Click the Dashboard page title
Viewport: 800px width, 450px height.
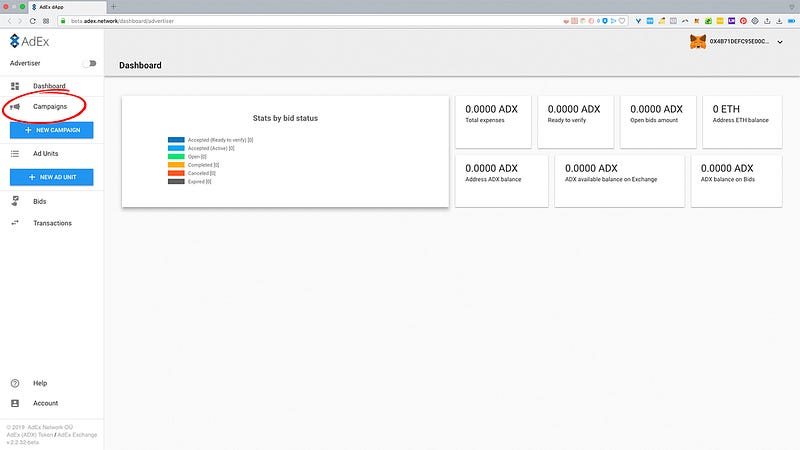pyautogui.click(x=140, y=65)
